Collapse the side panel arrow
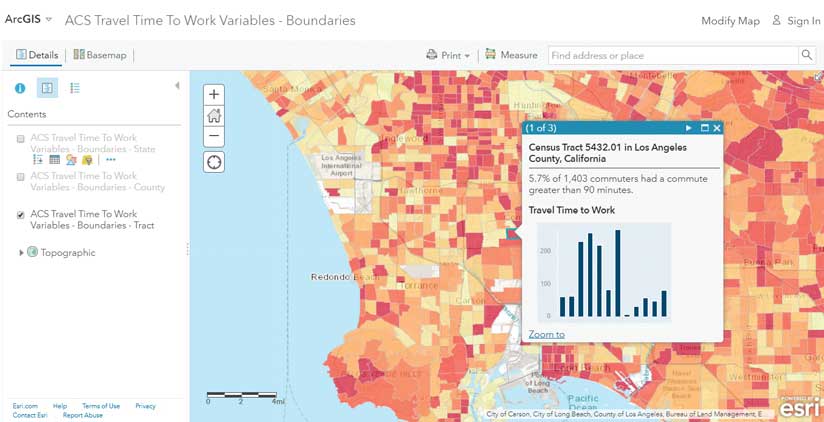Screen dimensions: 824x422 point(177,85)
